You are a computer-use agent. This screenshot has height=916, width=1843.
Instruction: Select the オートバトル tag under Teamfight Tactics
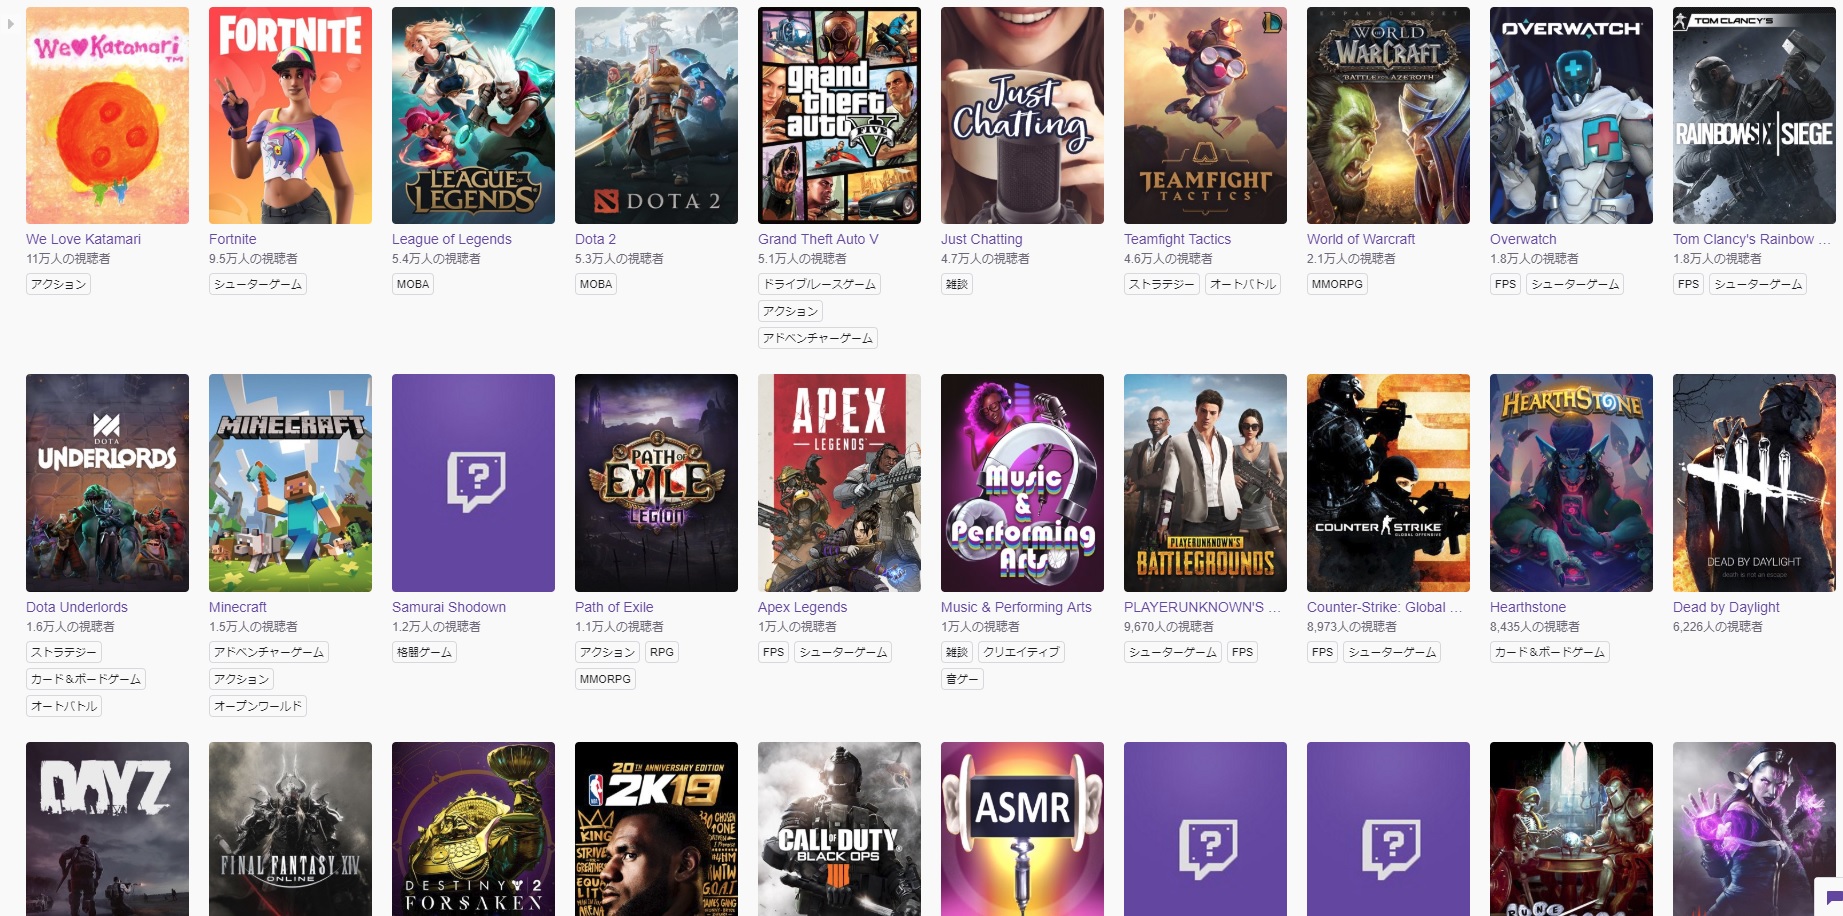(x=1243, y=284)
